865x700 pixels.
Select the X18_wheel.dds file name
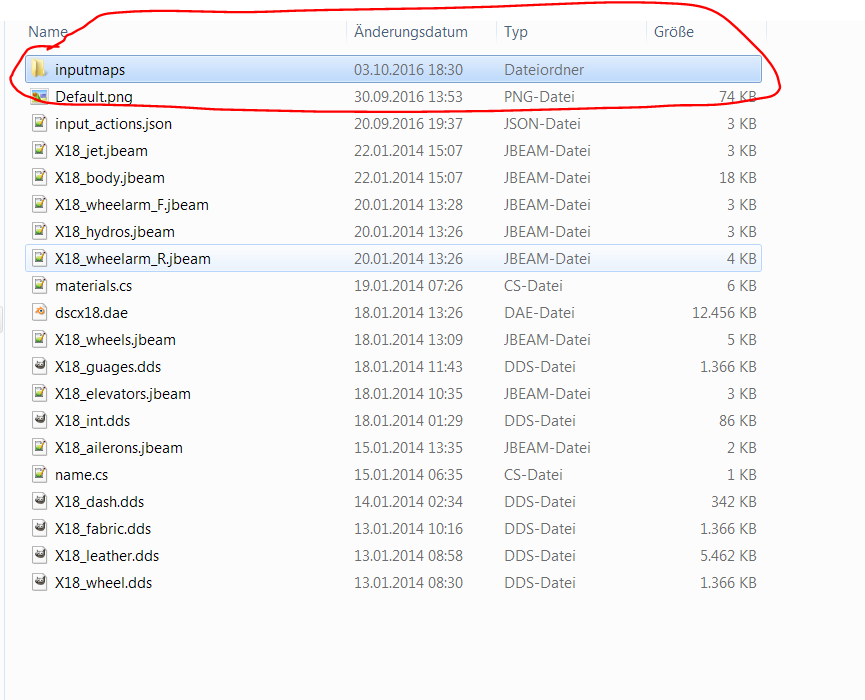pyautogui.click(x=103, y=583)
